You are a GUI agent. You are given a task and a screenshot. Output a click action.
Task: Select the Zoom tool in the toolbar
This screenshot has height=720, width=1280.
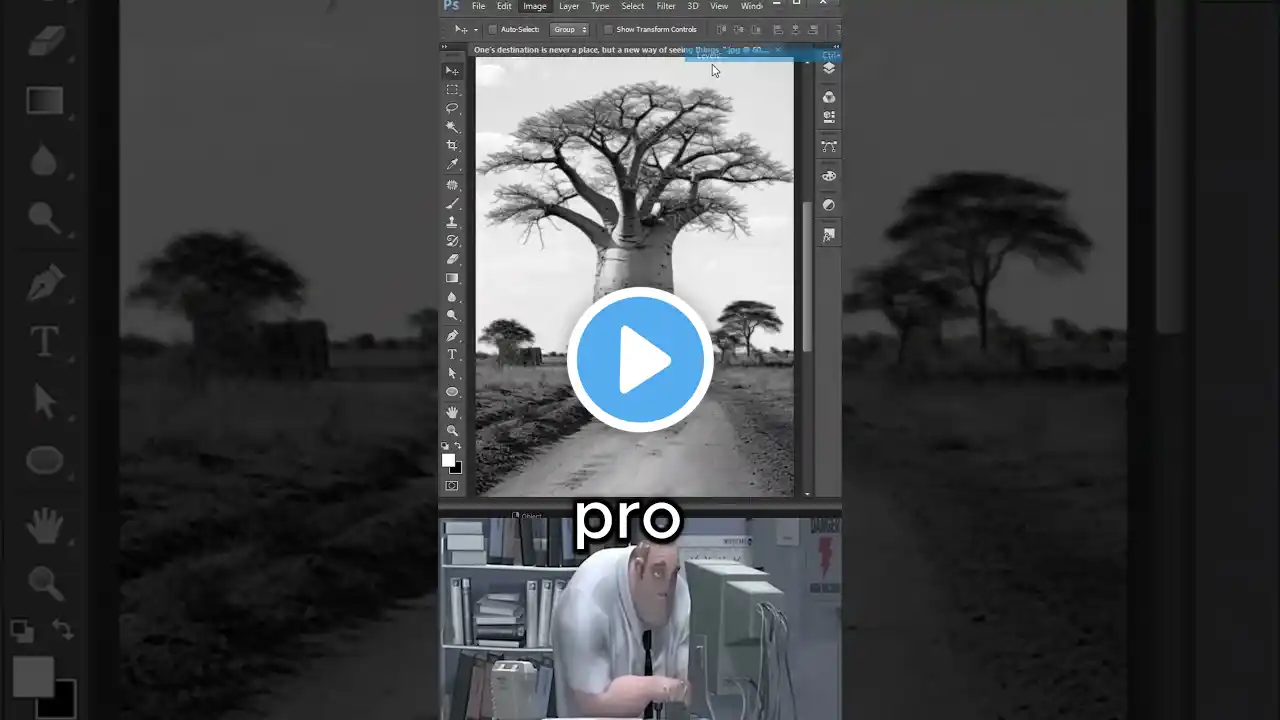(x=452, y=431)
